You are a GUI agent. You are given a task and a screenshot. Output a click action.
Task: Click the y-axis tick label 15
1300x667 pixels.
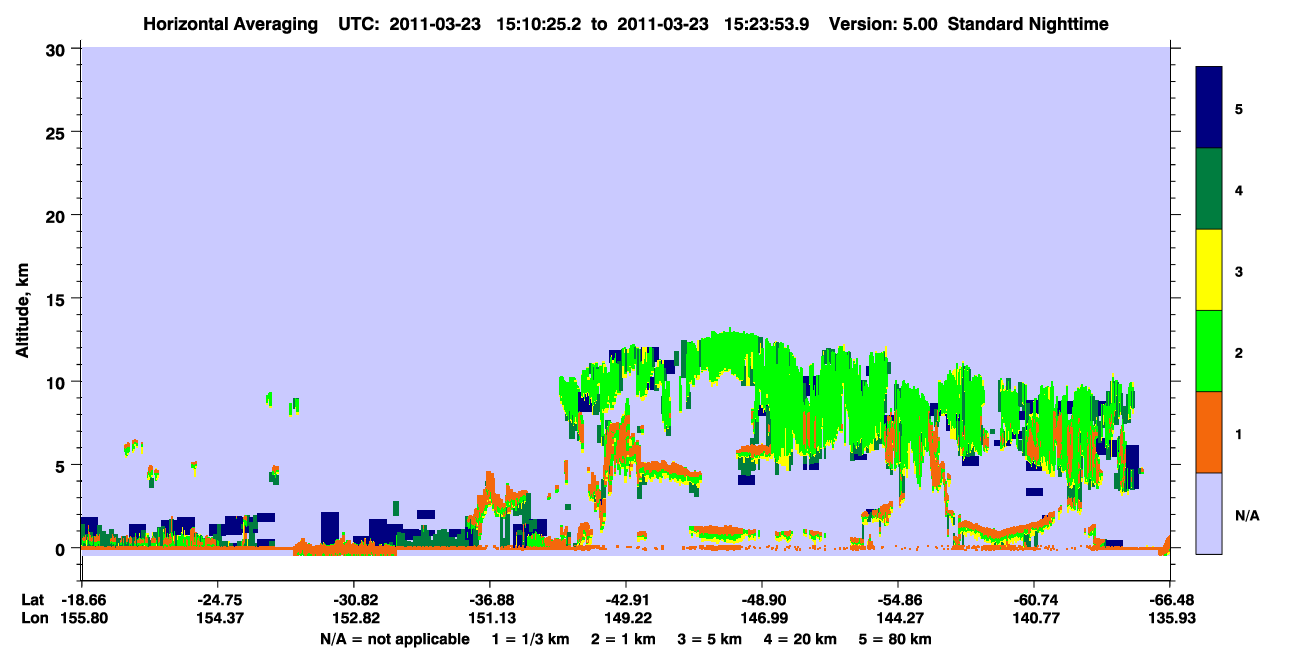58,299
